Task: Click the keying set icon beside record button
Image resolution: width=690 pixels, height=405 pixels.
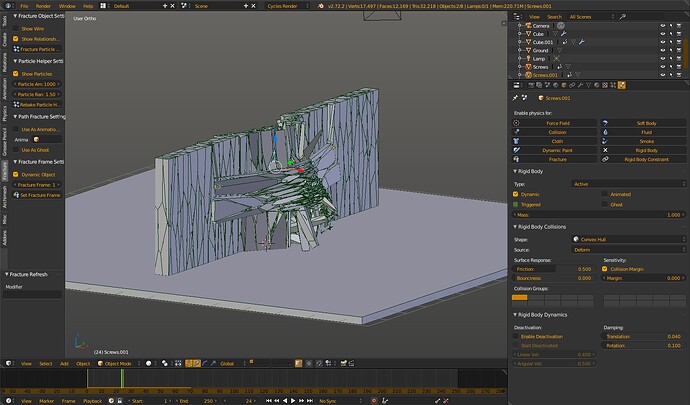Action: [385, 401]
